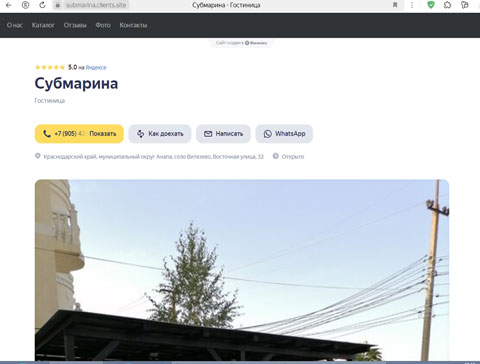Screen dimensions: 480x364
Task: Click the lock icon in the address bar
Action: tap(58, 5)
